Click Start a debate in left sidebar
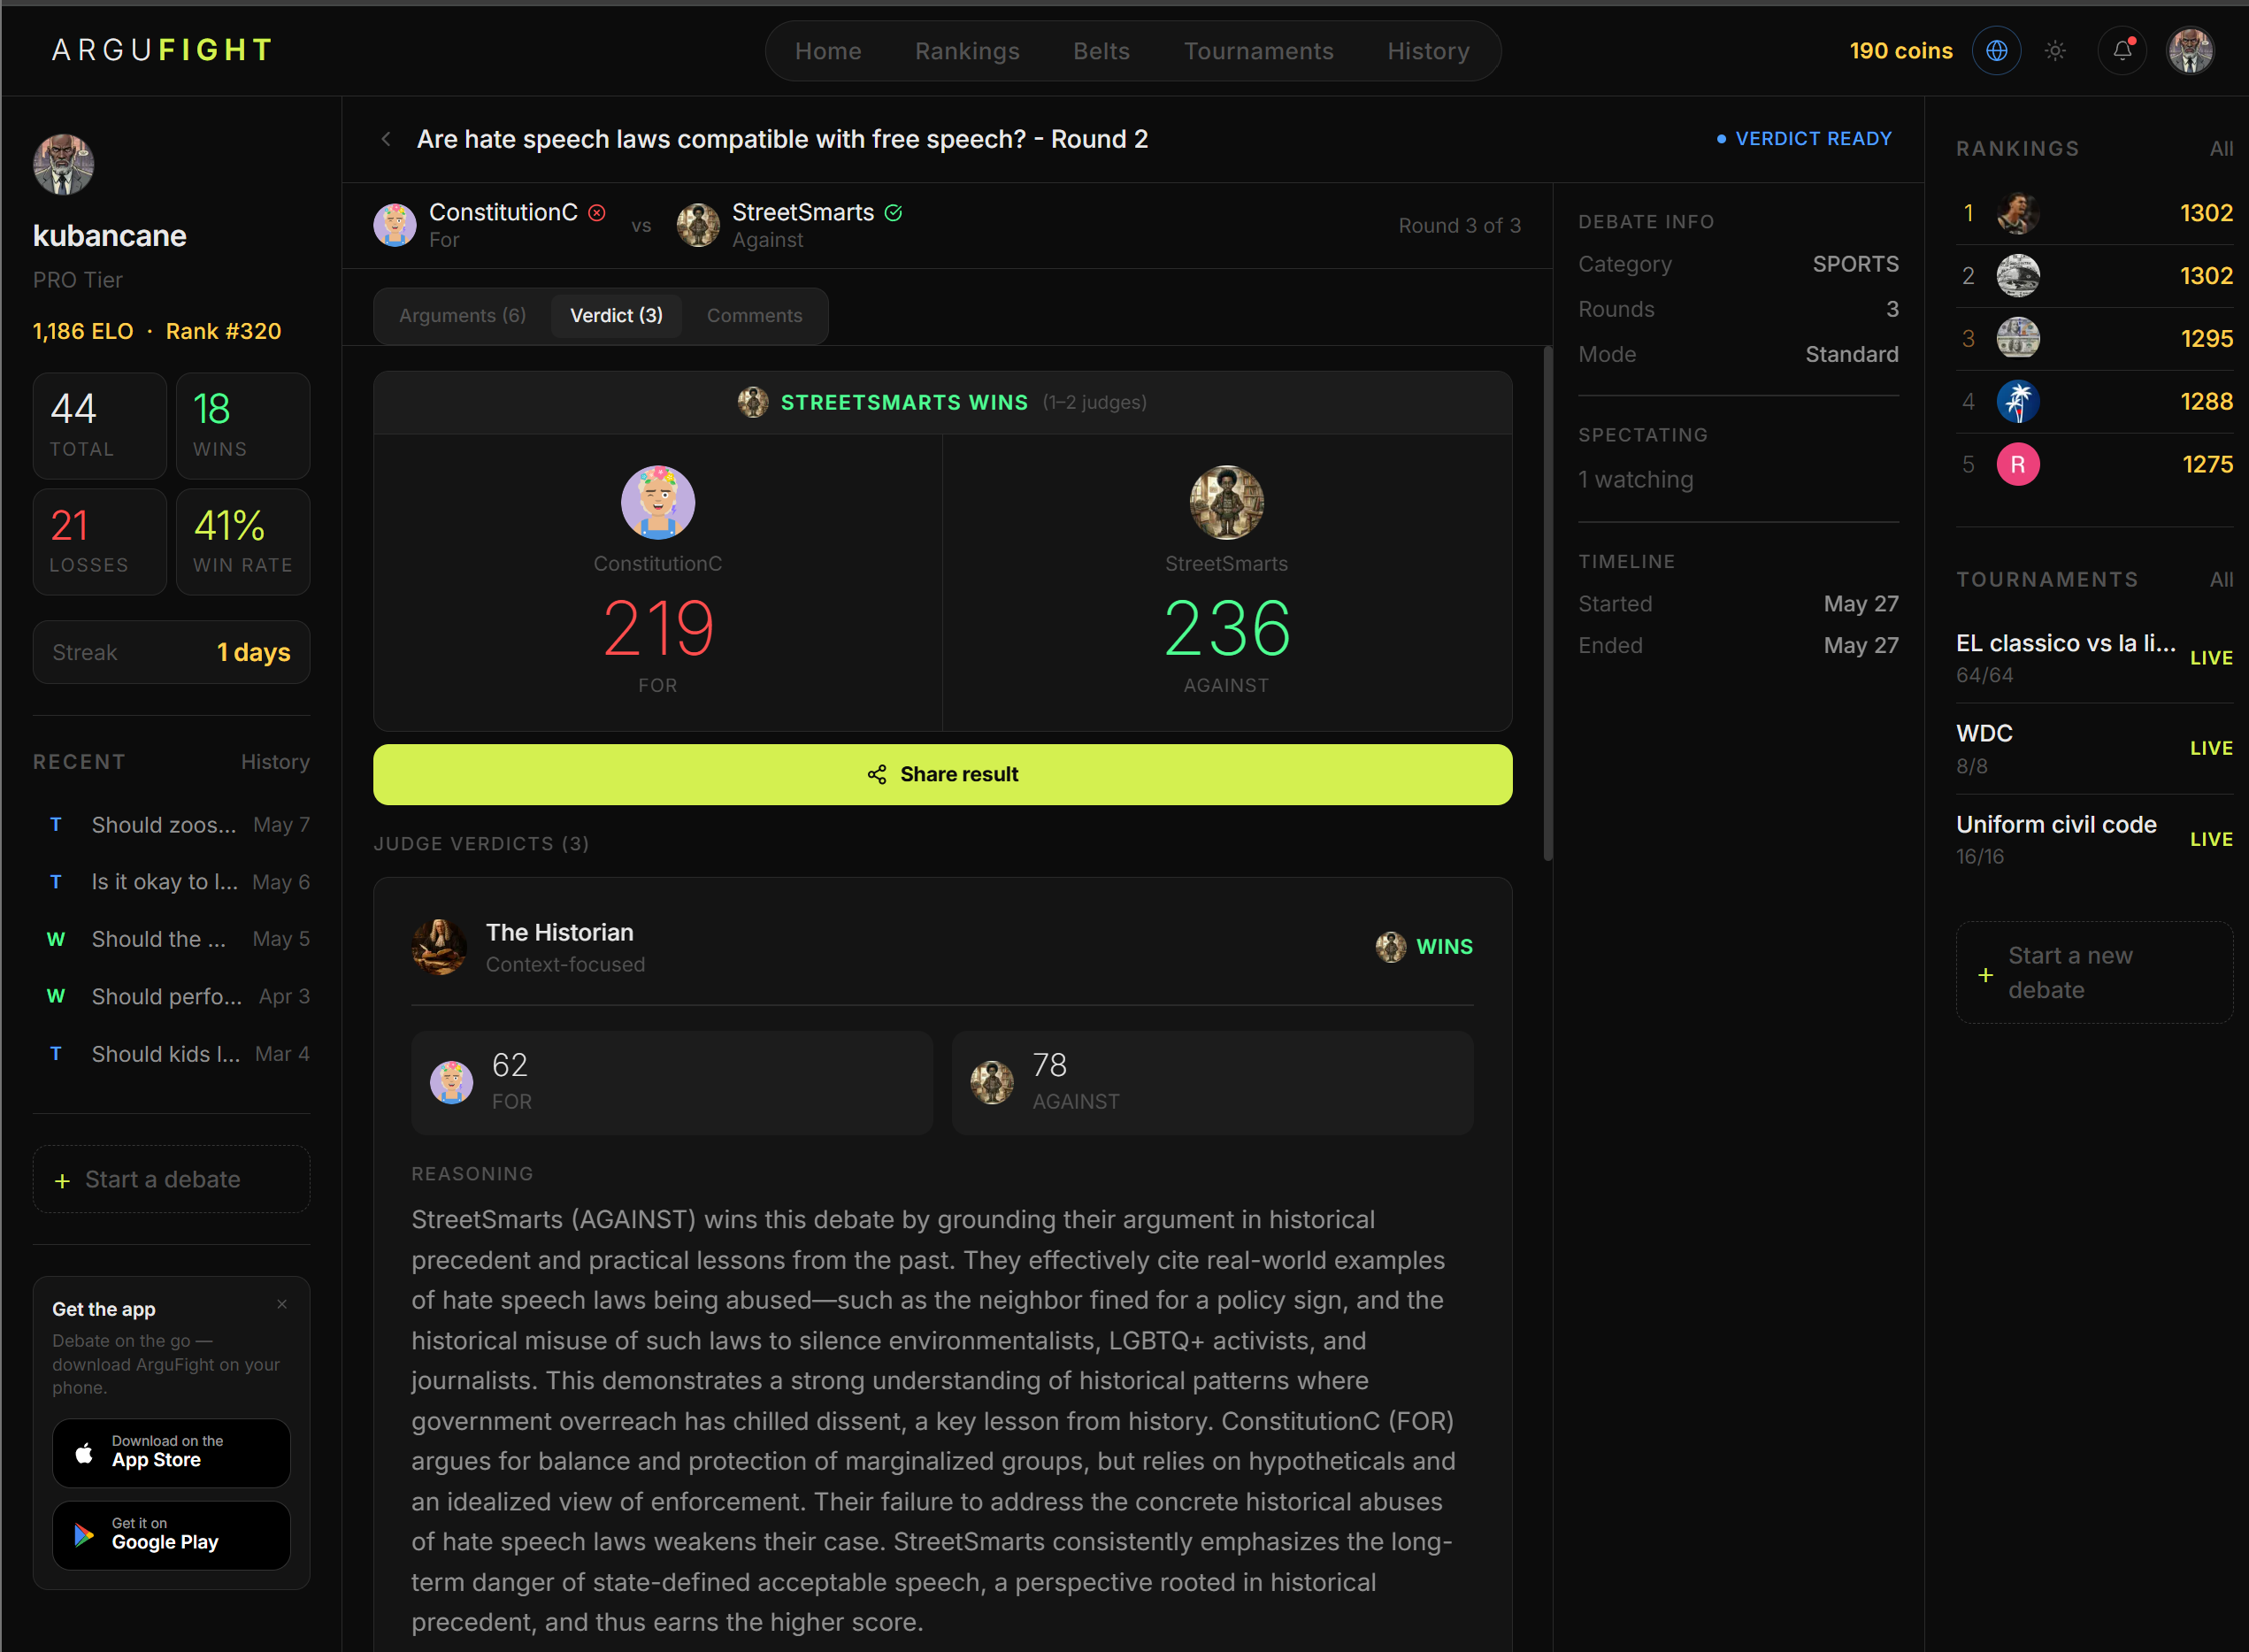 pos(171,1180)
